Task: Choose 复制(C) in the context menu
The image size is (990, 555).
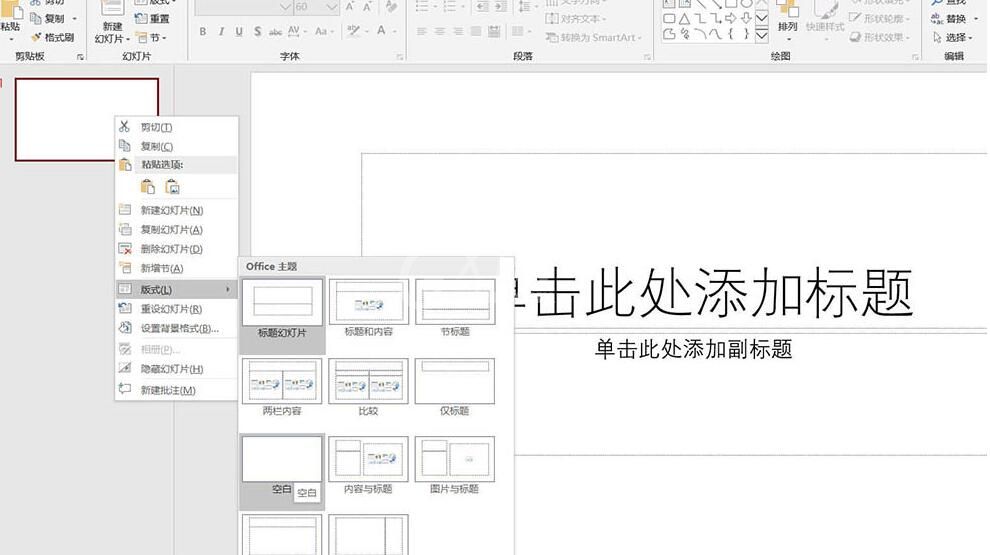Action: tap(176, 146)
